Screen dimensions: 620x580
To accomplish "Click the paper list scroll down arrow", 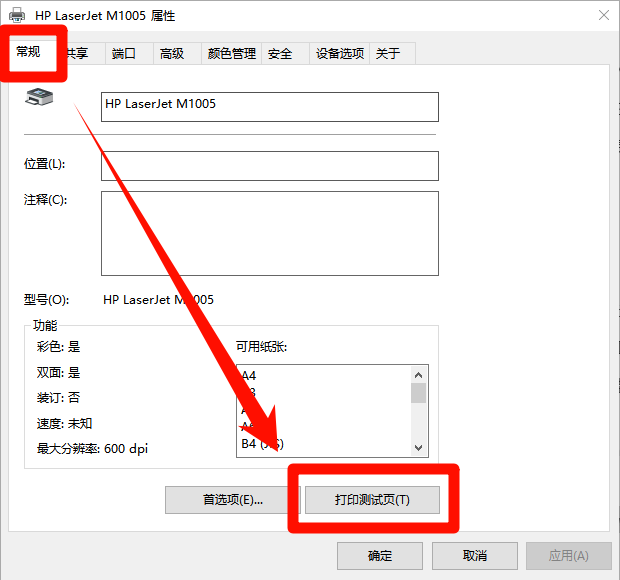I will point(419,448).
